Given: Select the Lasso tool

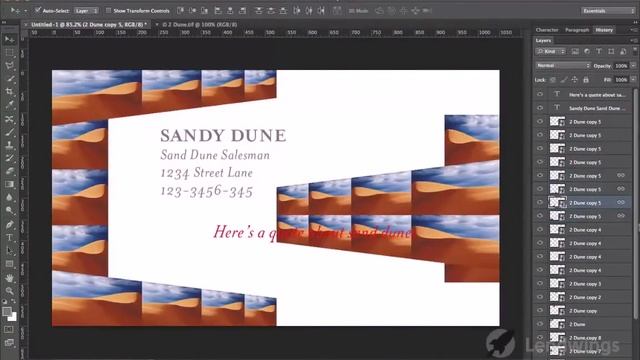Looking at the screenshot, I should coord(9,66).
